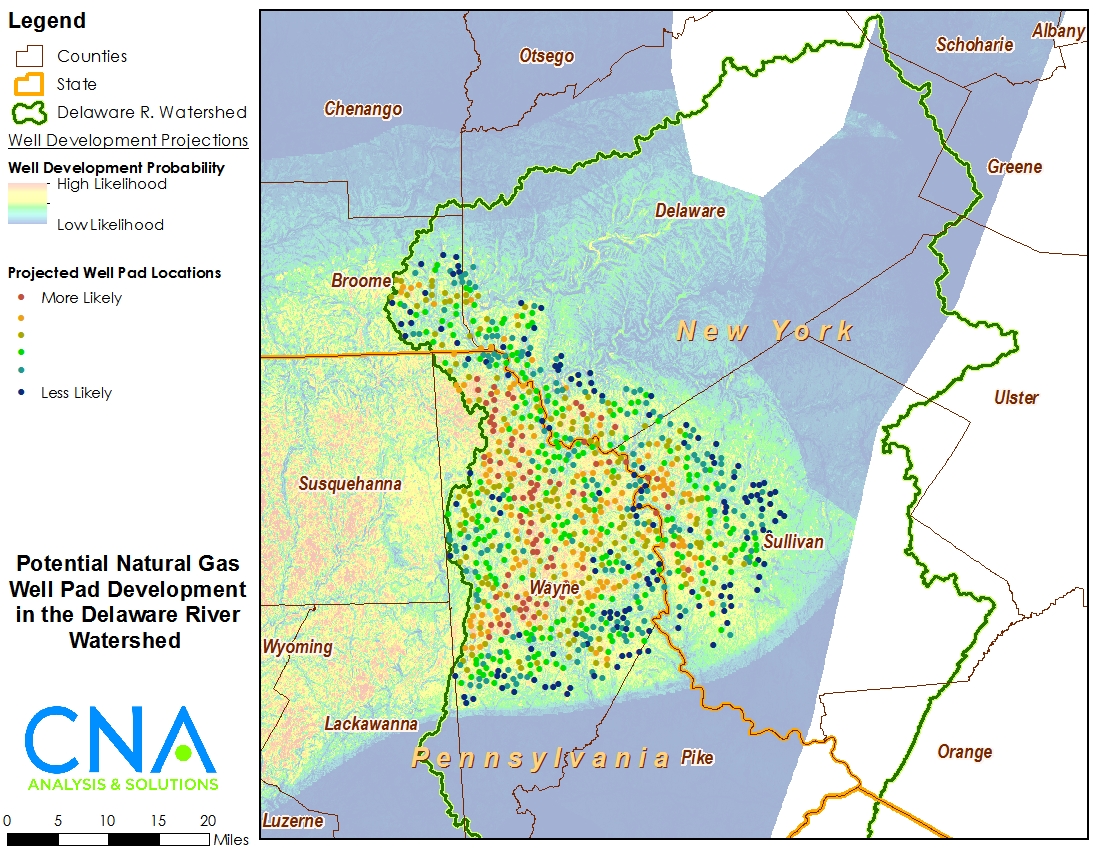Click the orange State legend symbol

[29, 84]
